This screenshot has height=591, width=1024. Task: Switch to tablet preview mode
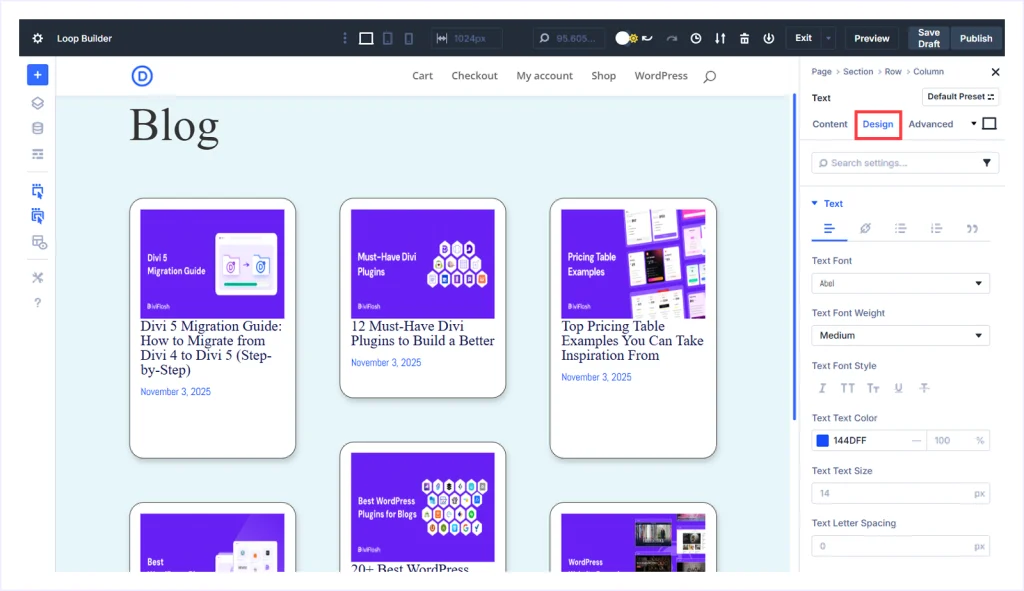[x=387, y=38]
